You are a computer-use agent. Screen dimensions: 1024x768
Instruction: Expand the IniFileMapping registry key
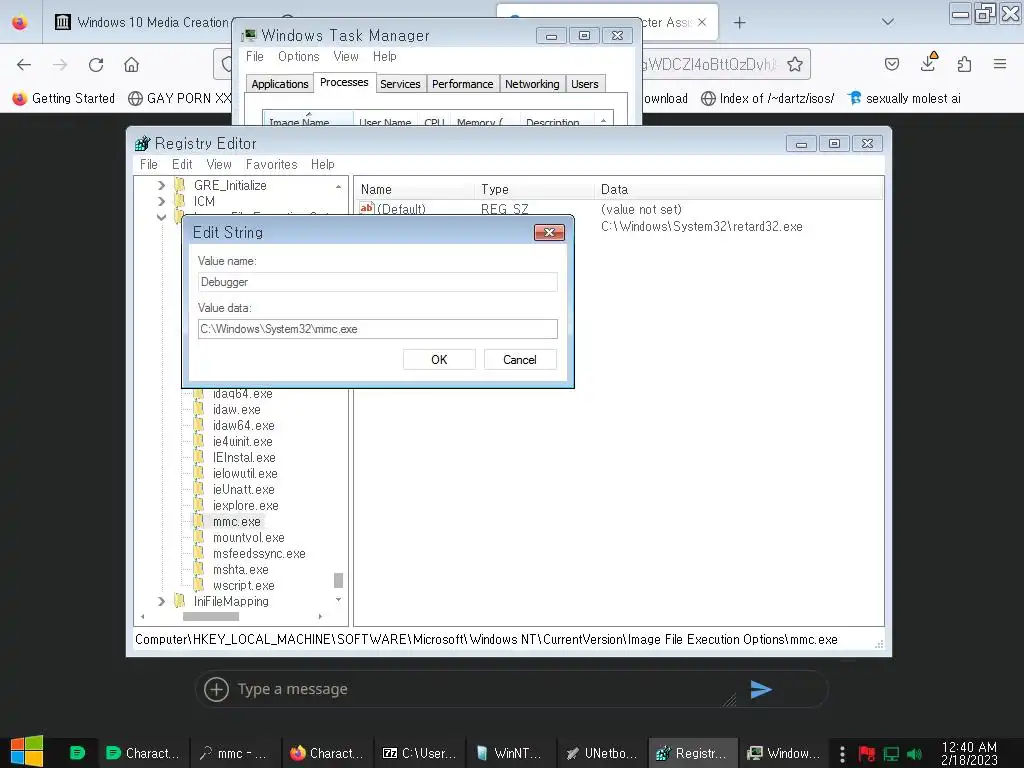161,601
